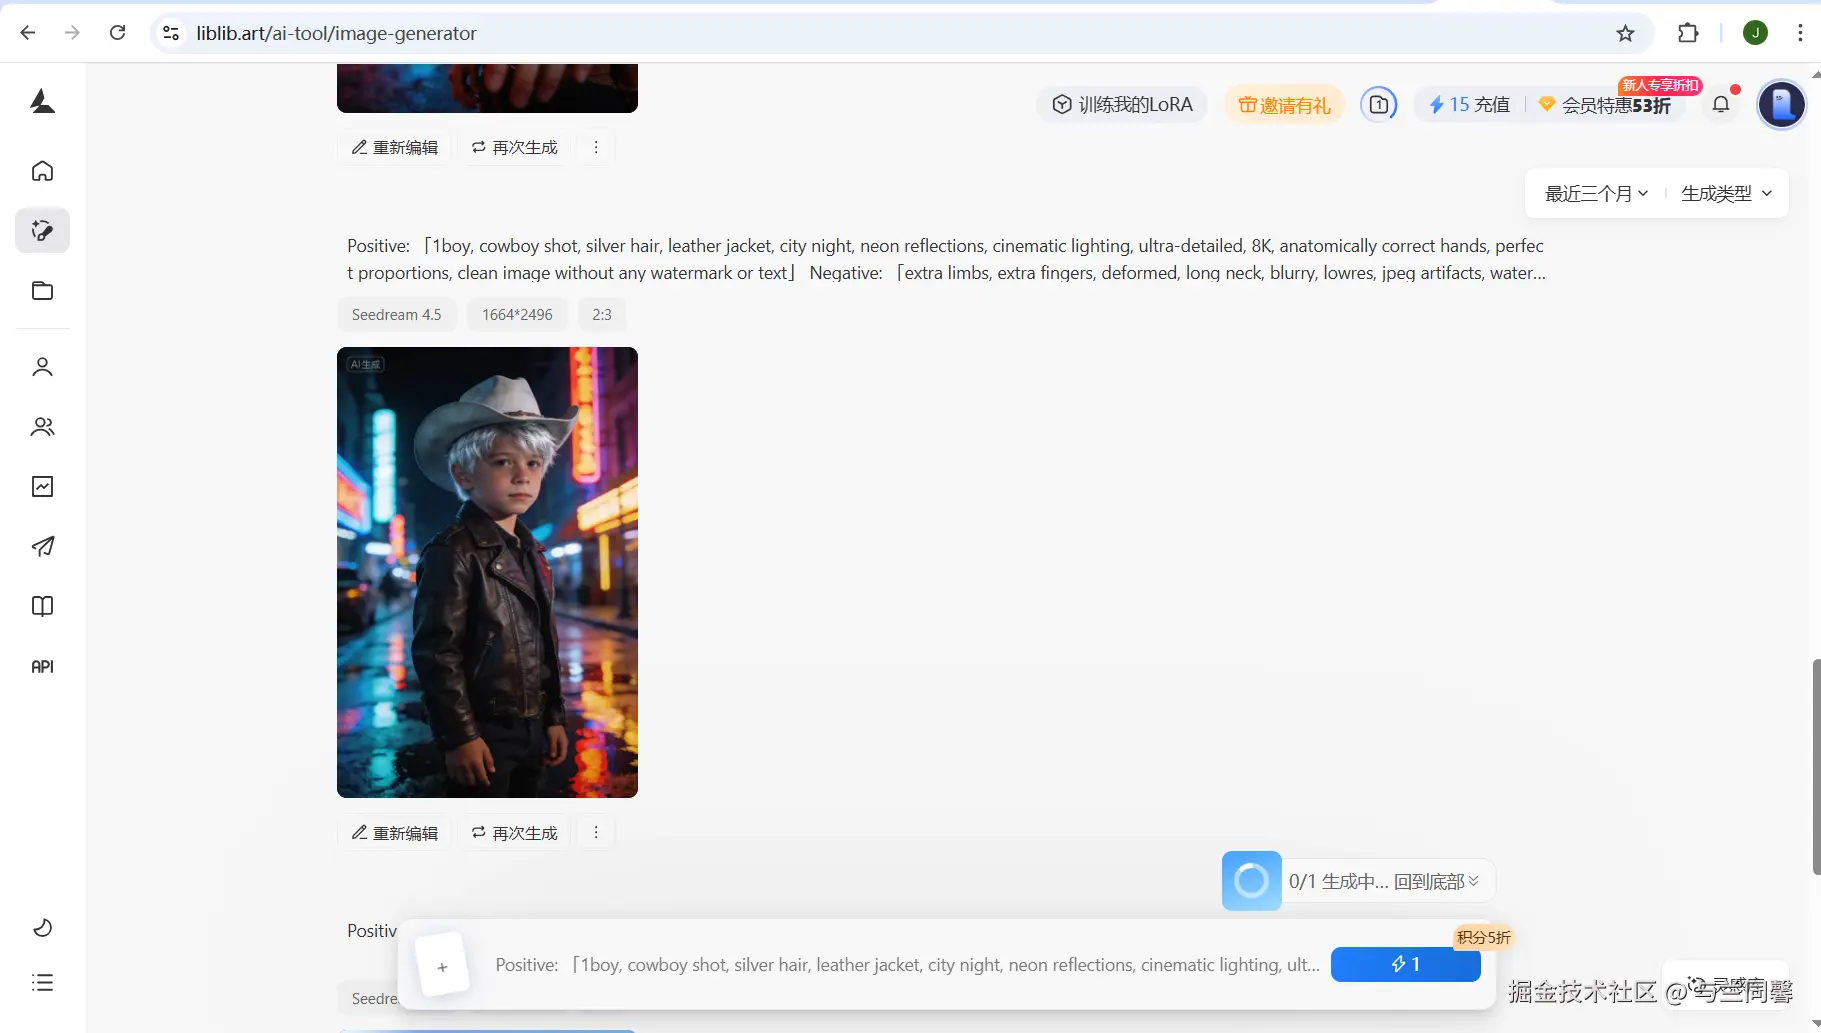Click the browser back arrow

[x=28, y=33]
